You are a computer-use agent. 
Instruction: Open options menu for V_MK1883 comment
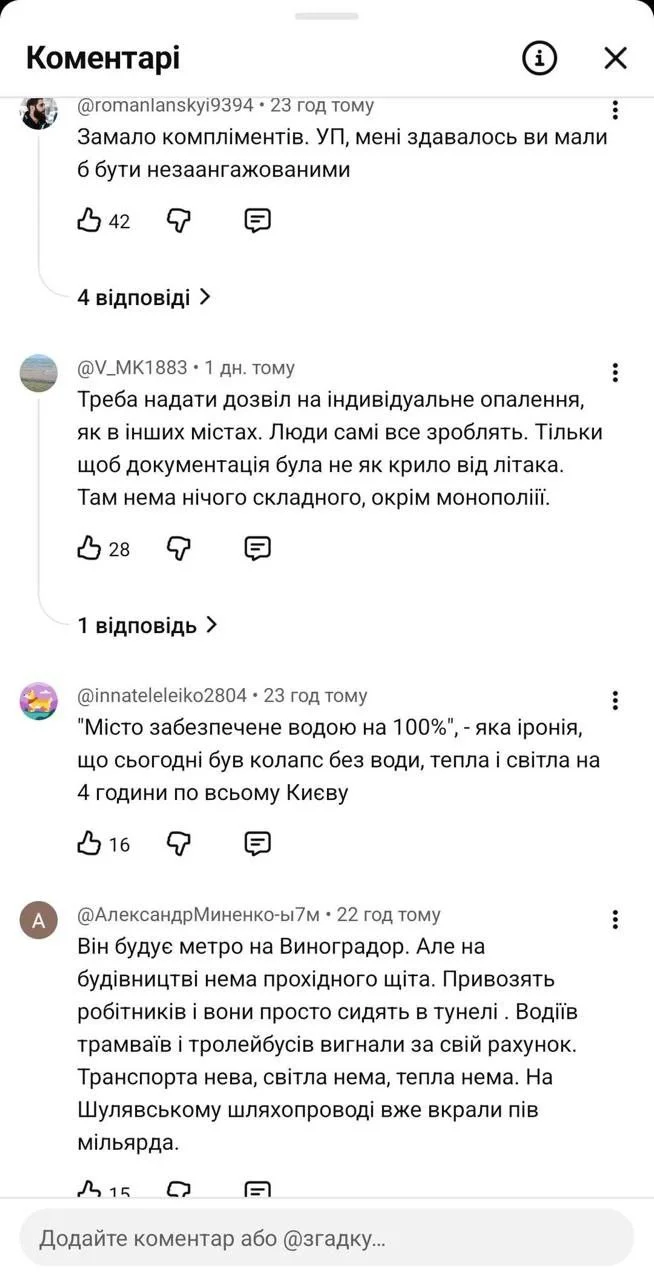point(615,373)
